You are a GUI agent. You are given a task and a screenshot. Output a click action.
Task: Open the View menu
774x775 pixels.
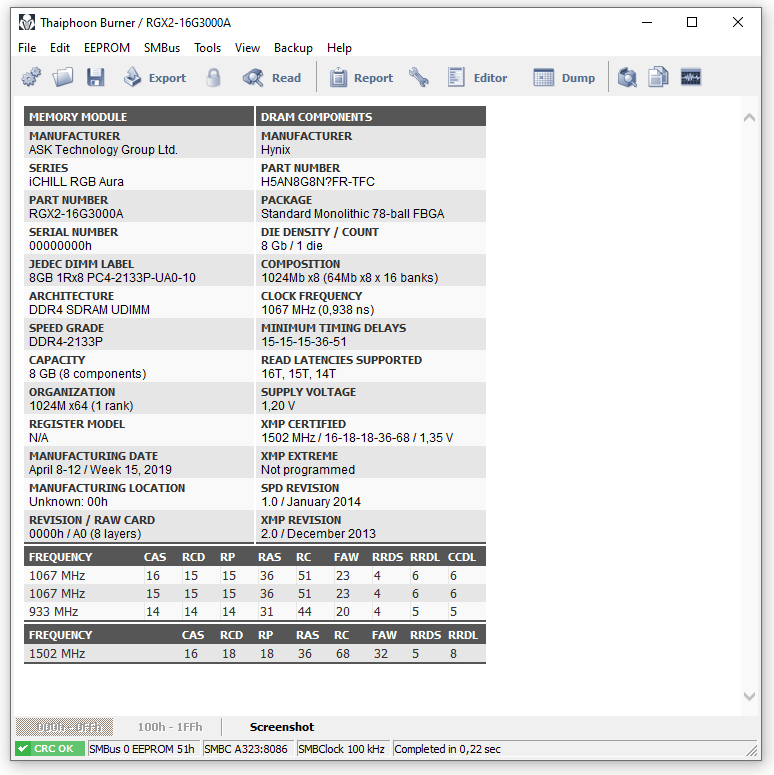(x=247, y=48)
